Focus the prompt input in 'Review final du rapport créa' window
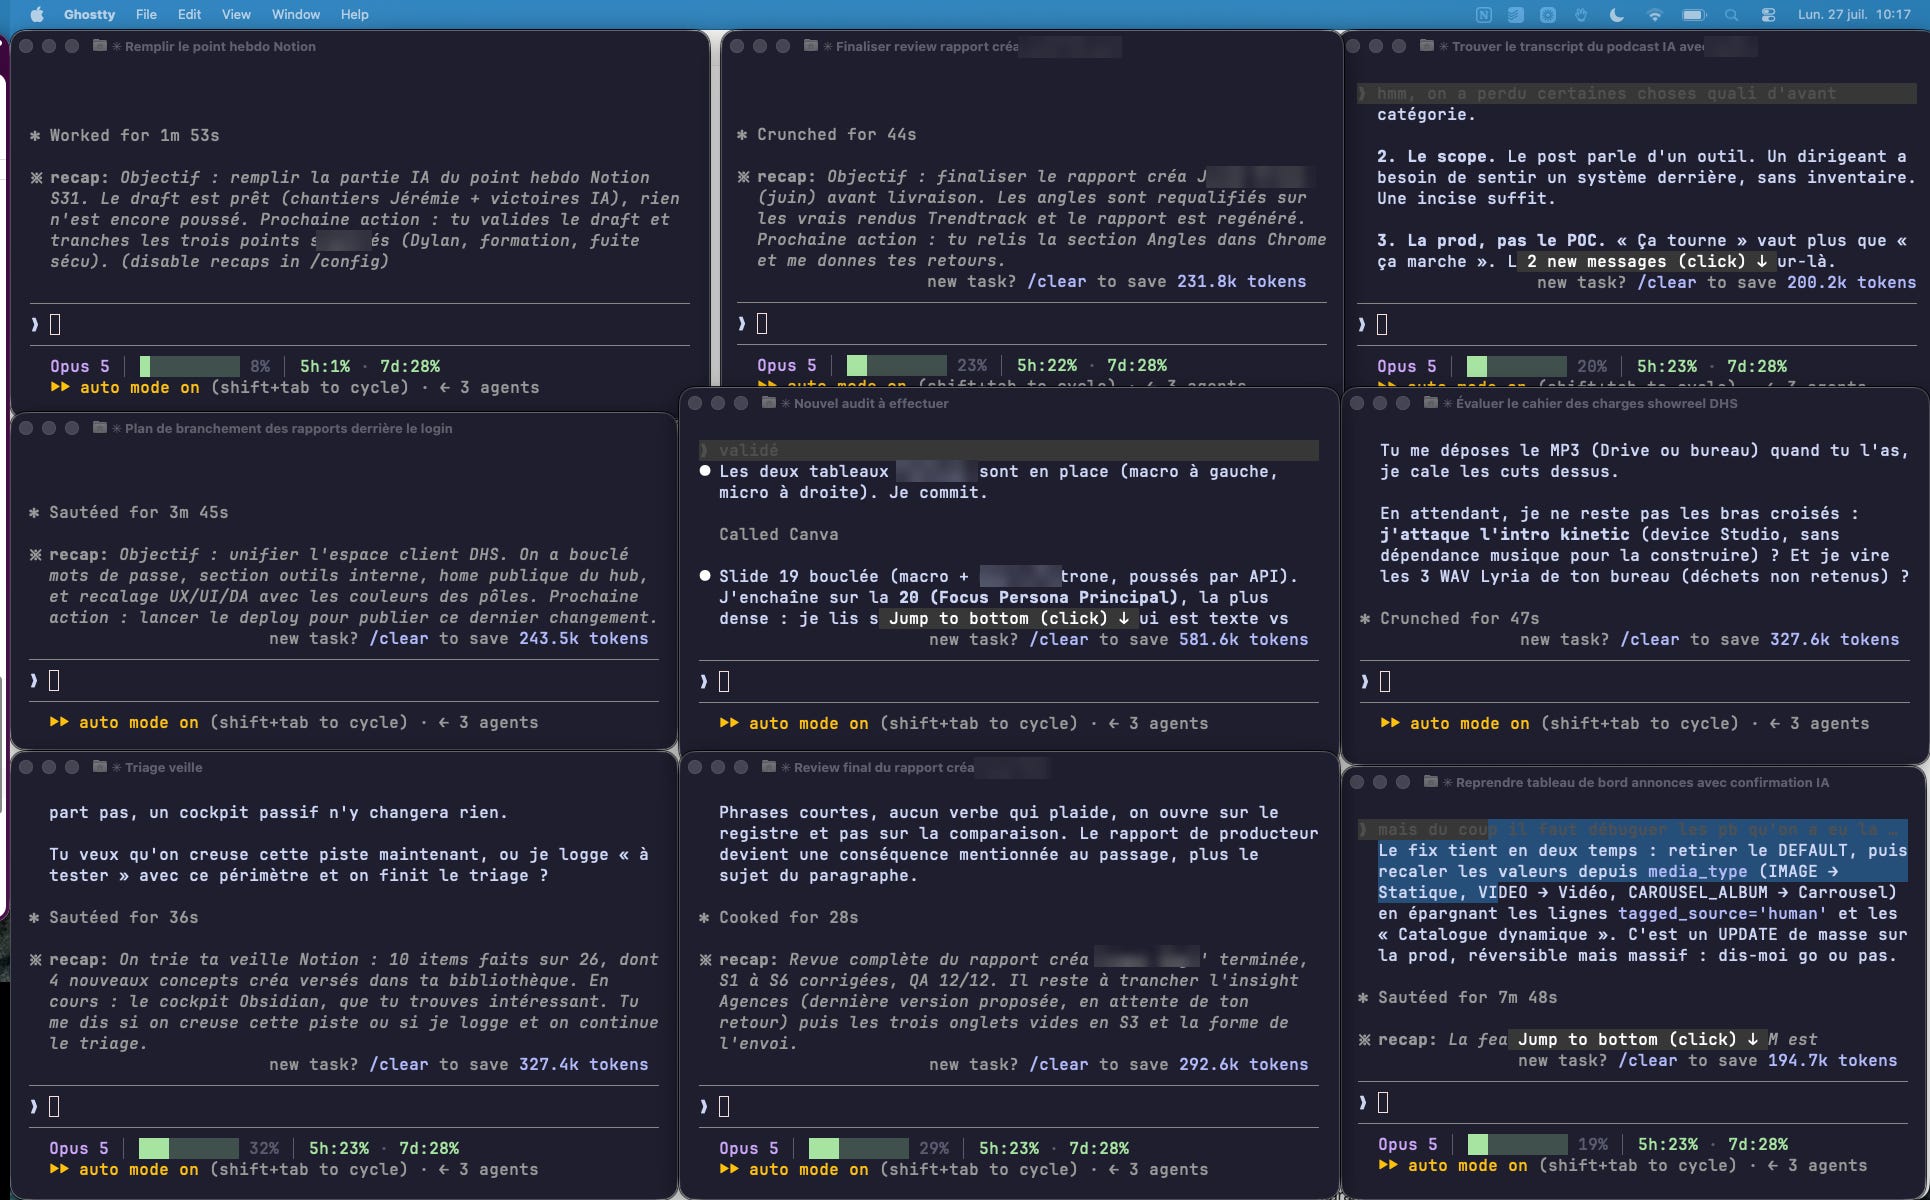 [x=1009, y=1106]
